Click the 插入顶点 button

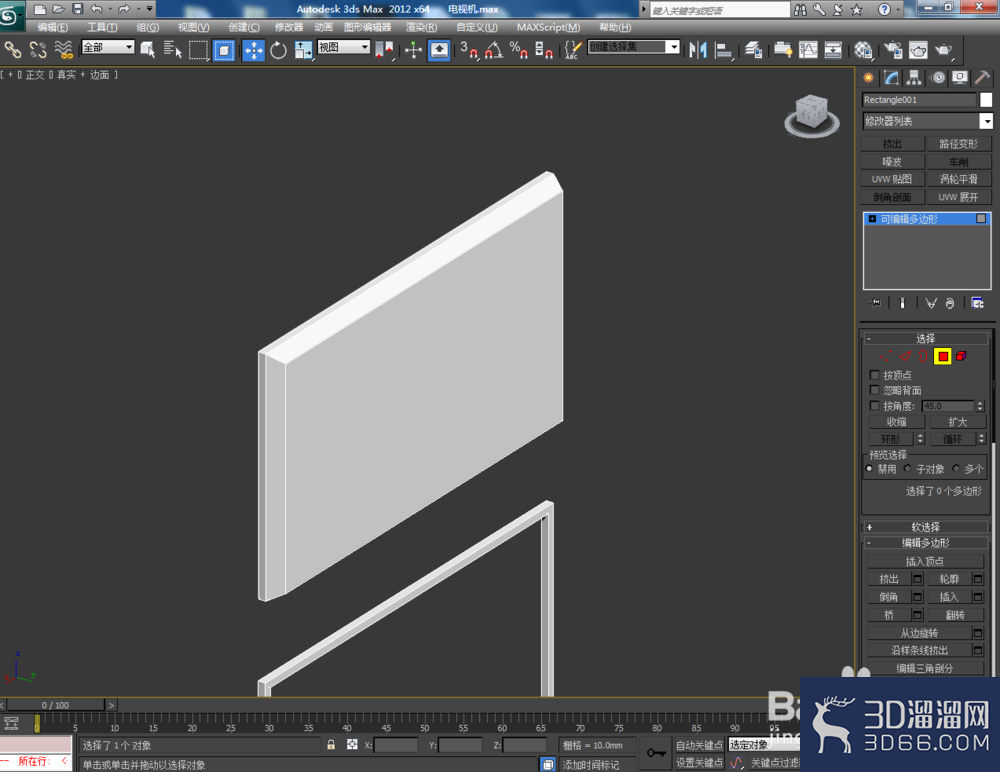pos(925,561)
